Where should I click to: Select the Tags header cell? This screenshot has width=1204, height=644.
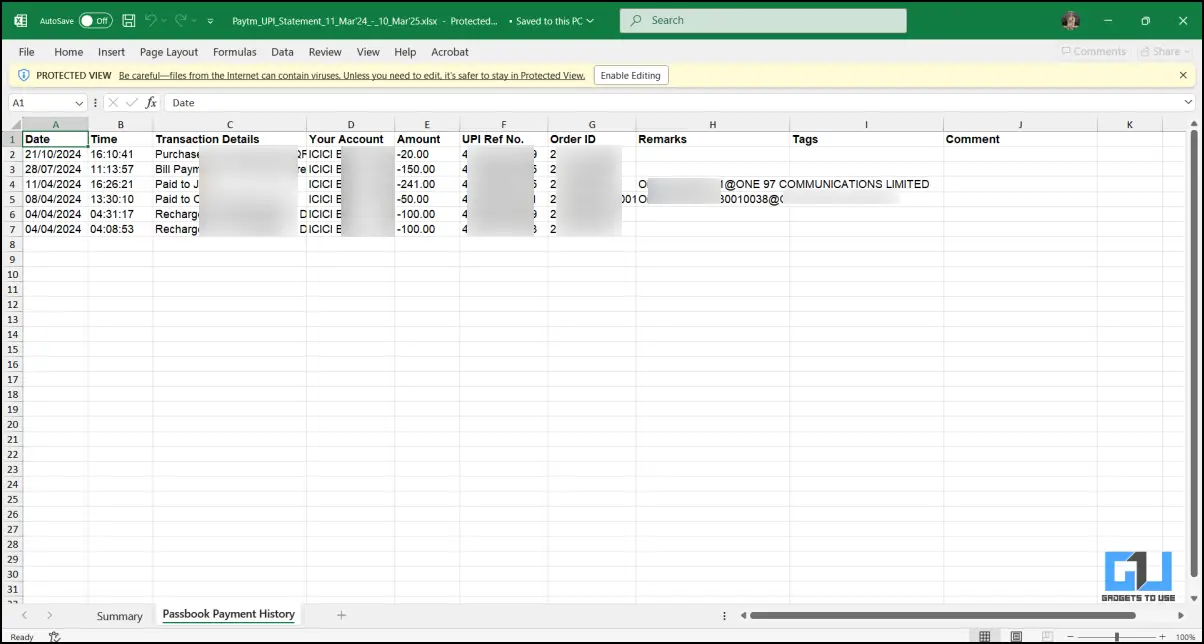(866, 139)
